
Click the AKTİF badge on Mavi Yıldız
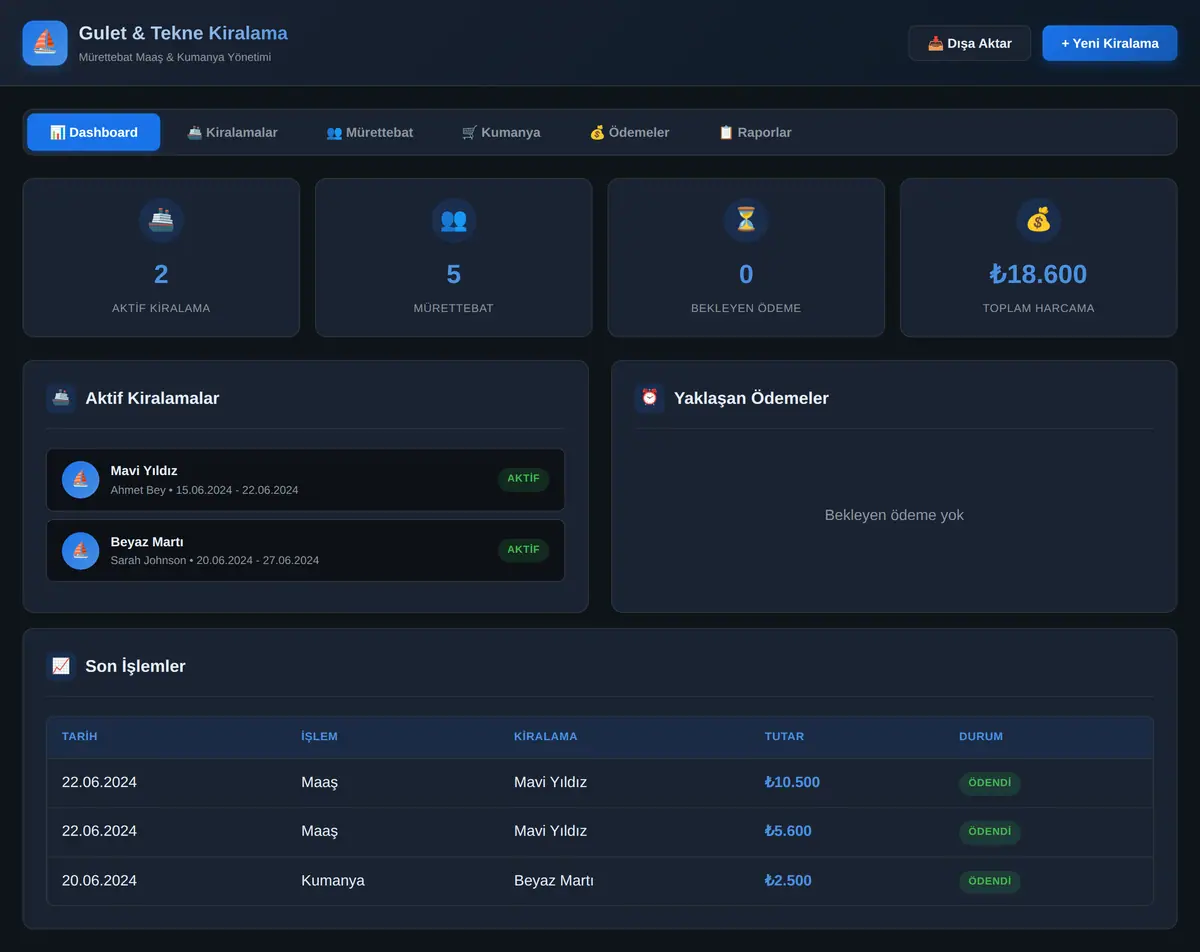[523, 479]
